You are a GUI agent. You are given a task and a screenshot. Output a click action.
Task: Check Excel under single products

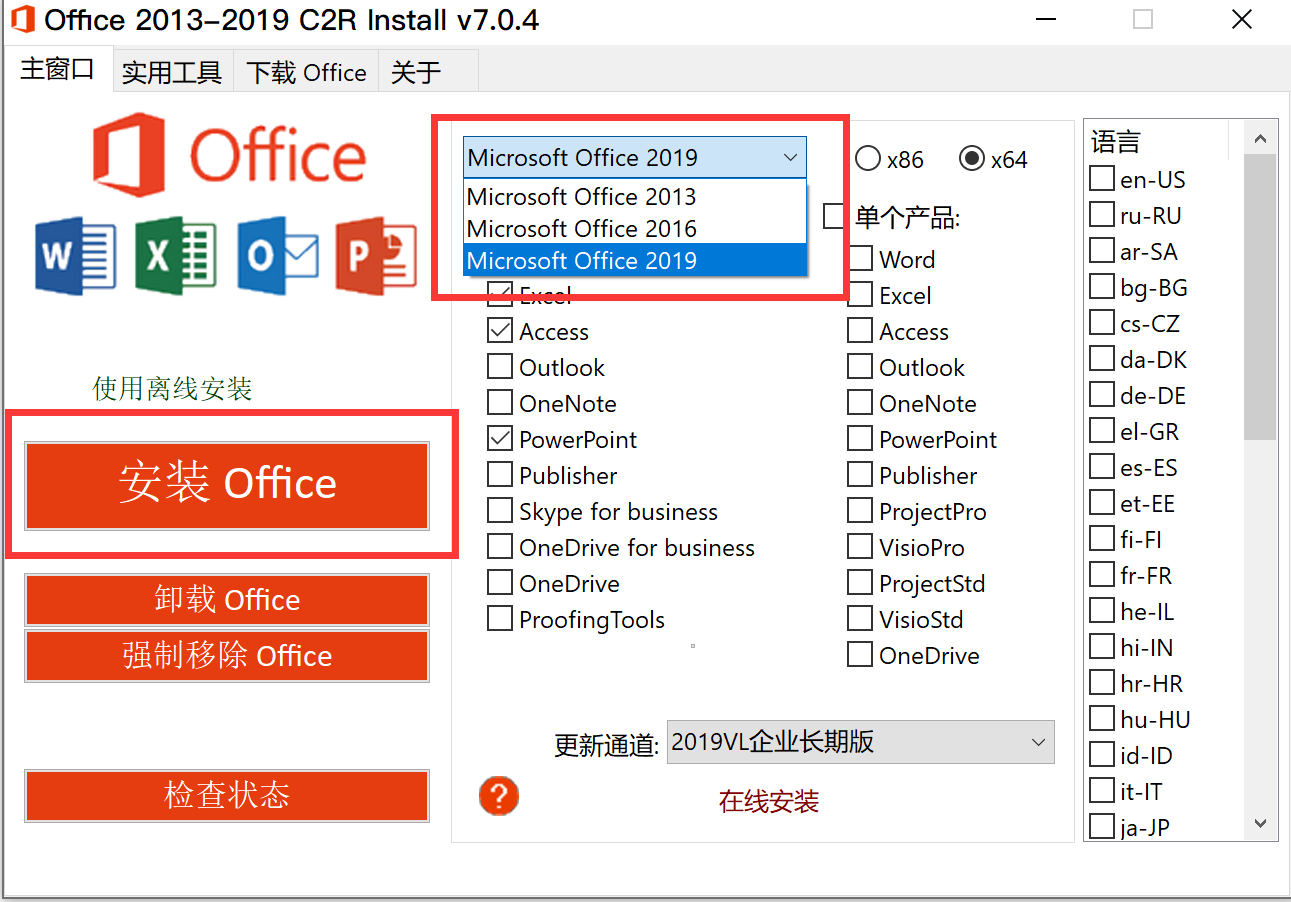click(860, 295)
